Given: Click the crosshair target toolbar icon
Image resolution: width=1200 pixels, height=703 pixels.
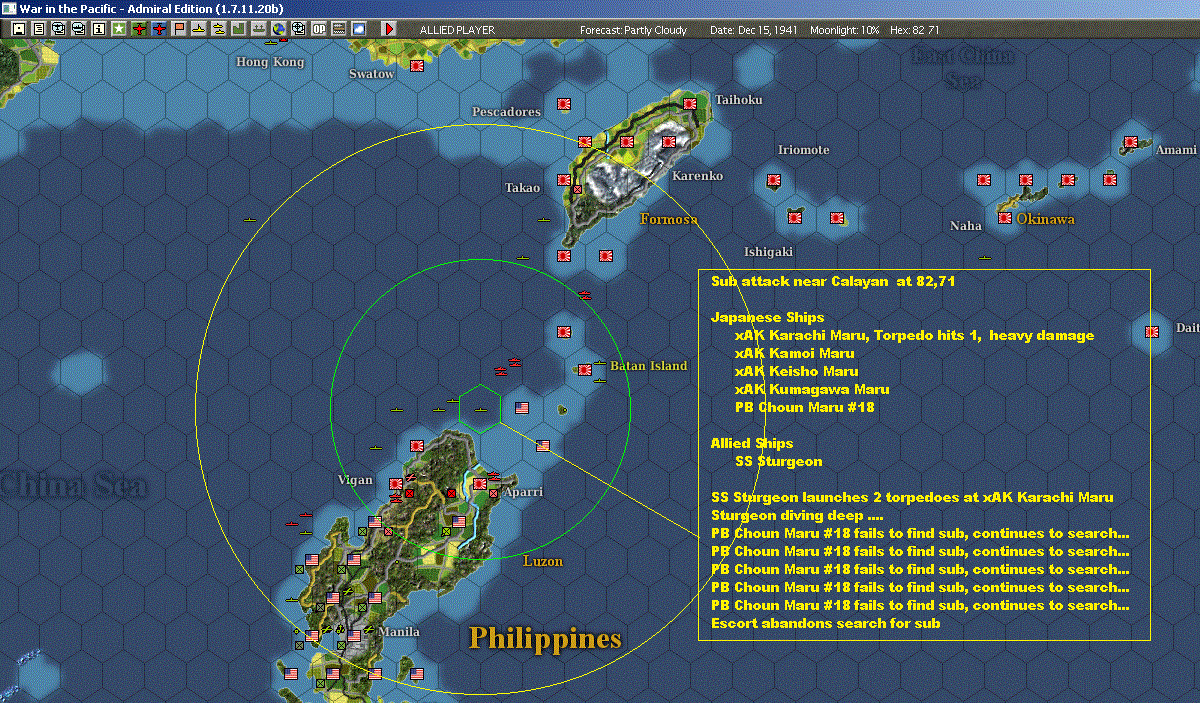Looking at the screenshot, I should click(x=298, y=29).
